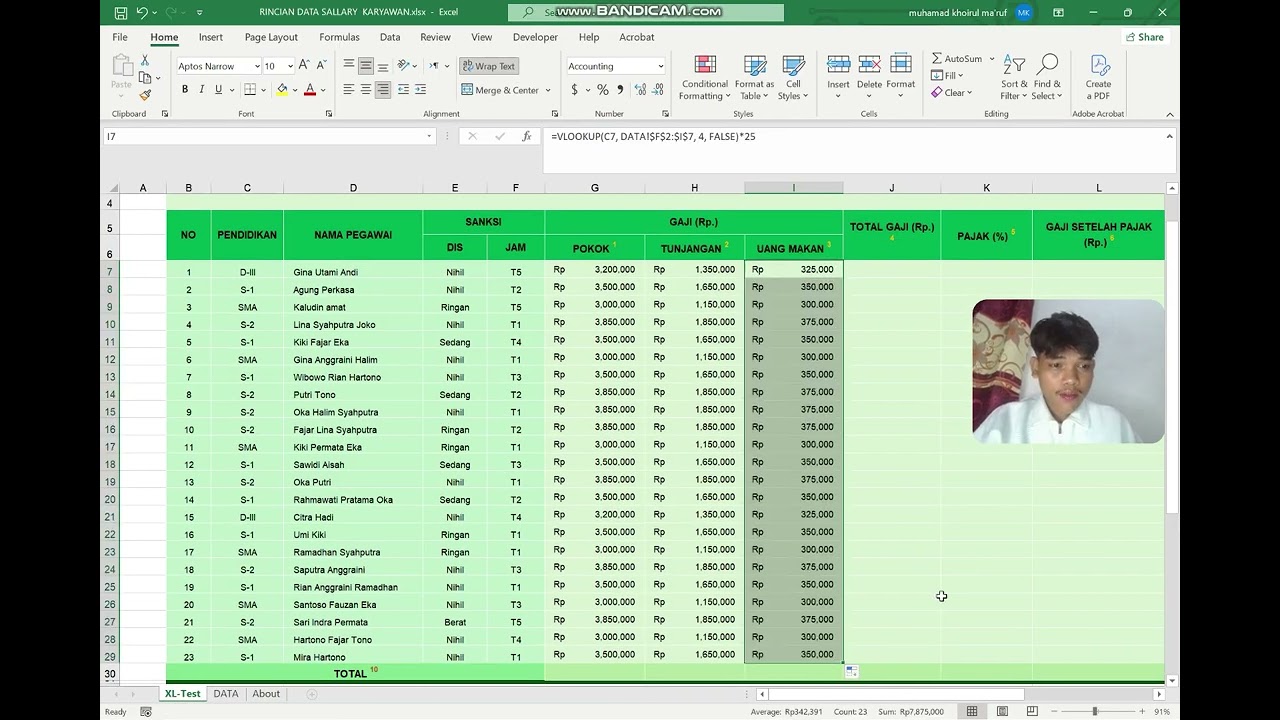The height and width of the screenshot is (720, 1280).
Task: Click the Cut scissors icon
Action: click(x=145, y=60)
